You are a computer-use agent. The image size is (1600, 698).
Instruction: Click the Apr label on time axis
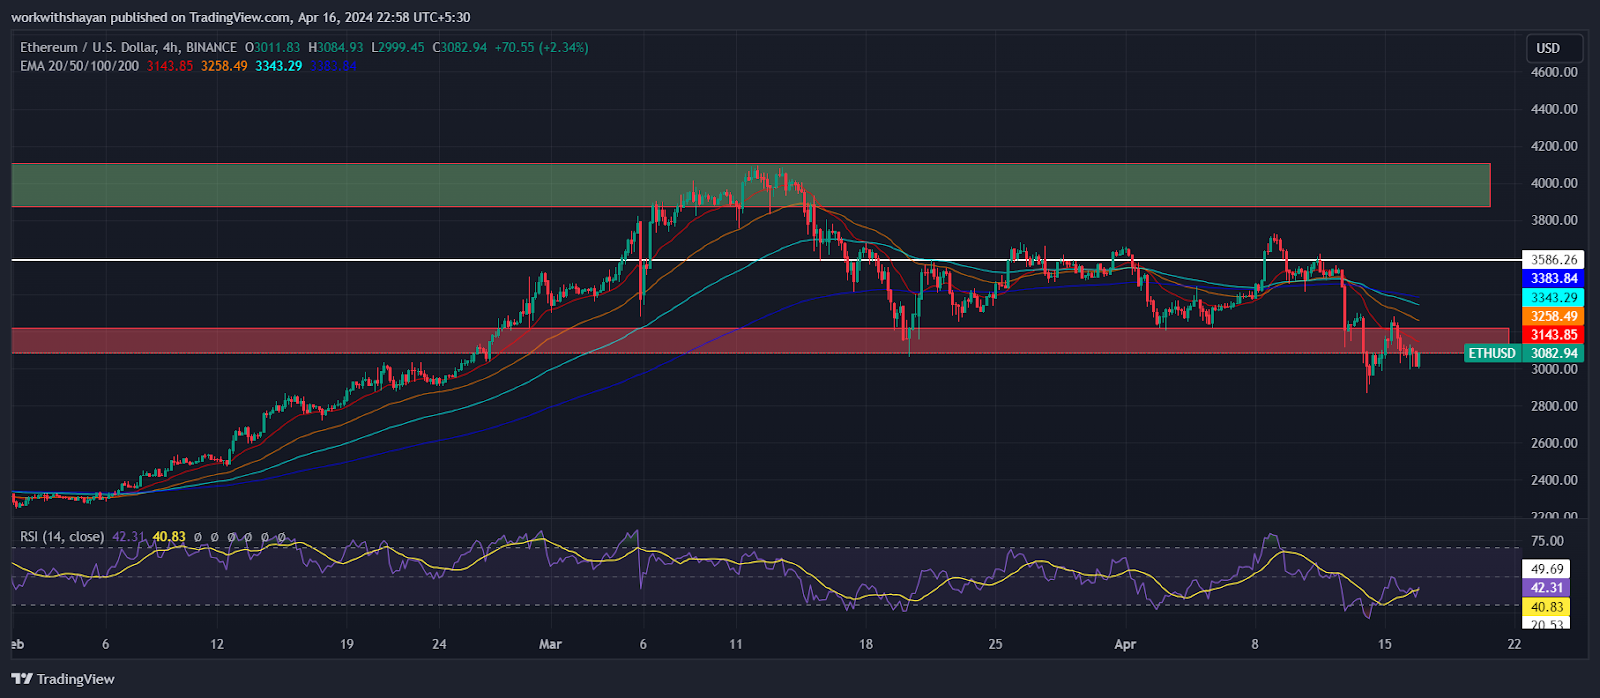tap(1125, 644)
